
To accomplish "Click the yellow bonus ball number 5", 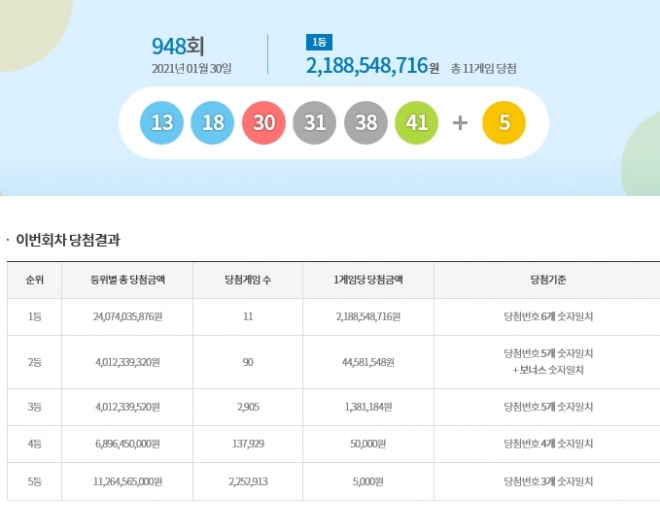I will (x=504, y=123).
